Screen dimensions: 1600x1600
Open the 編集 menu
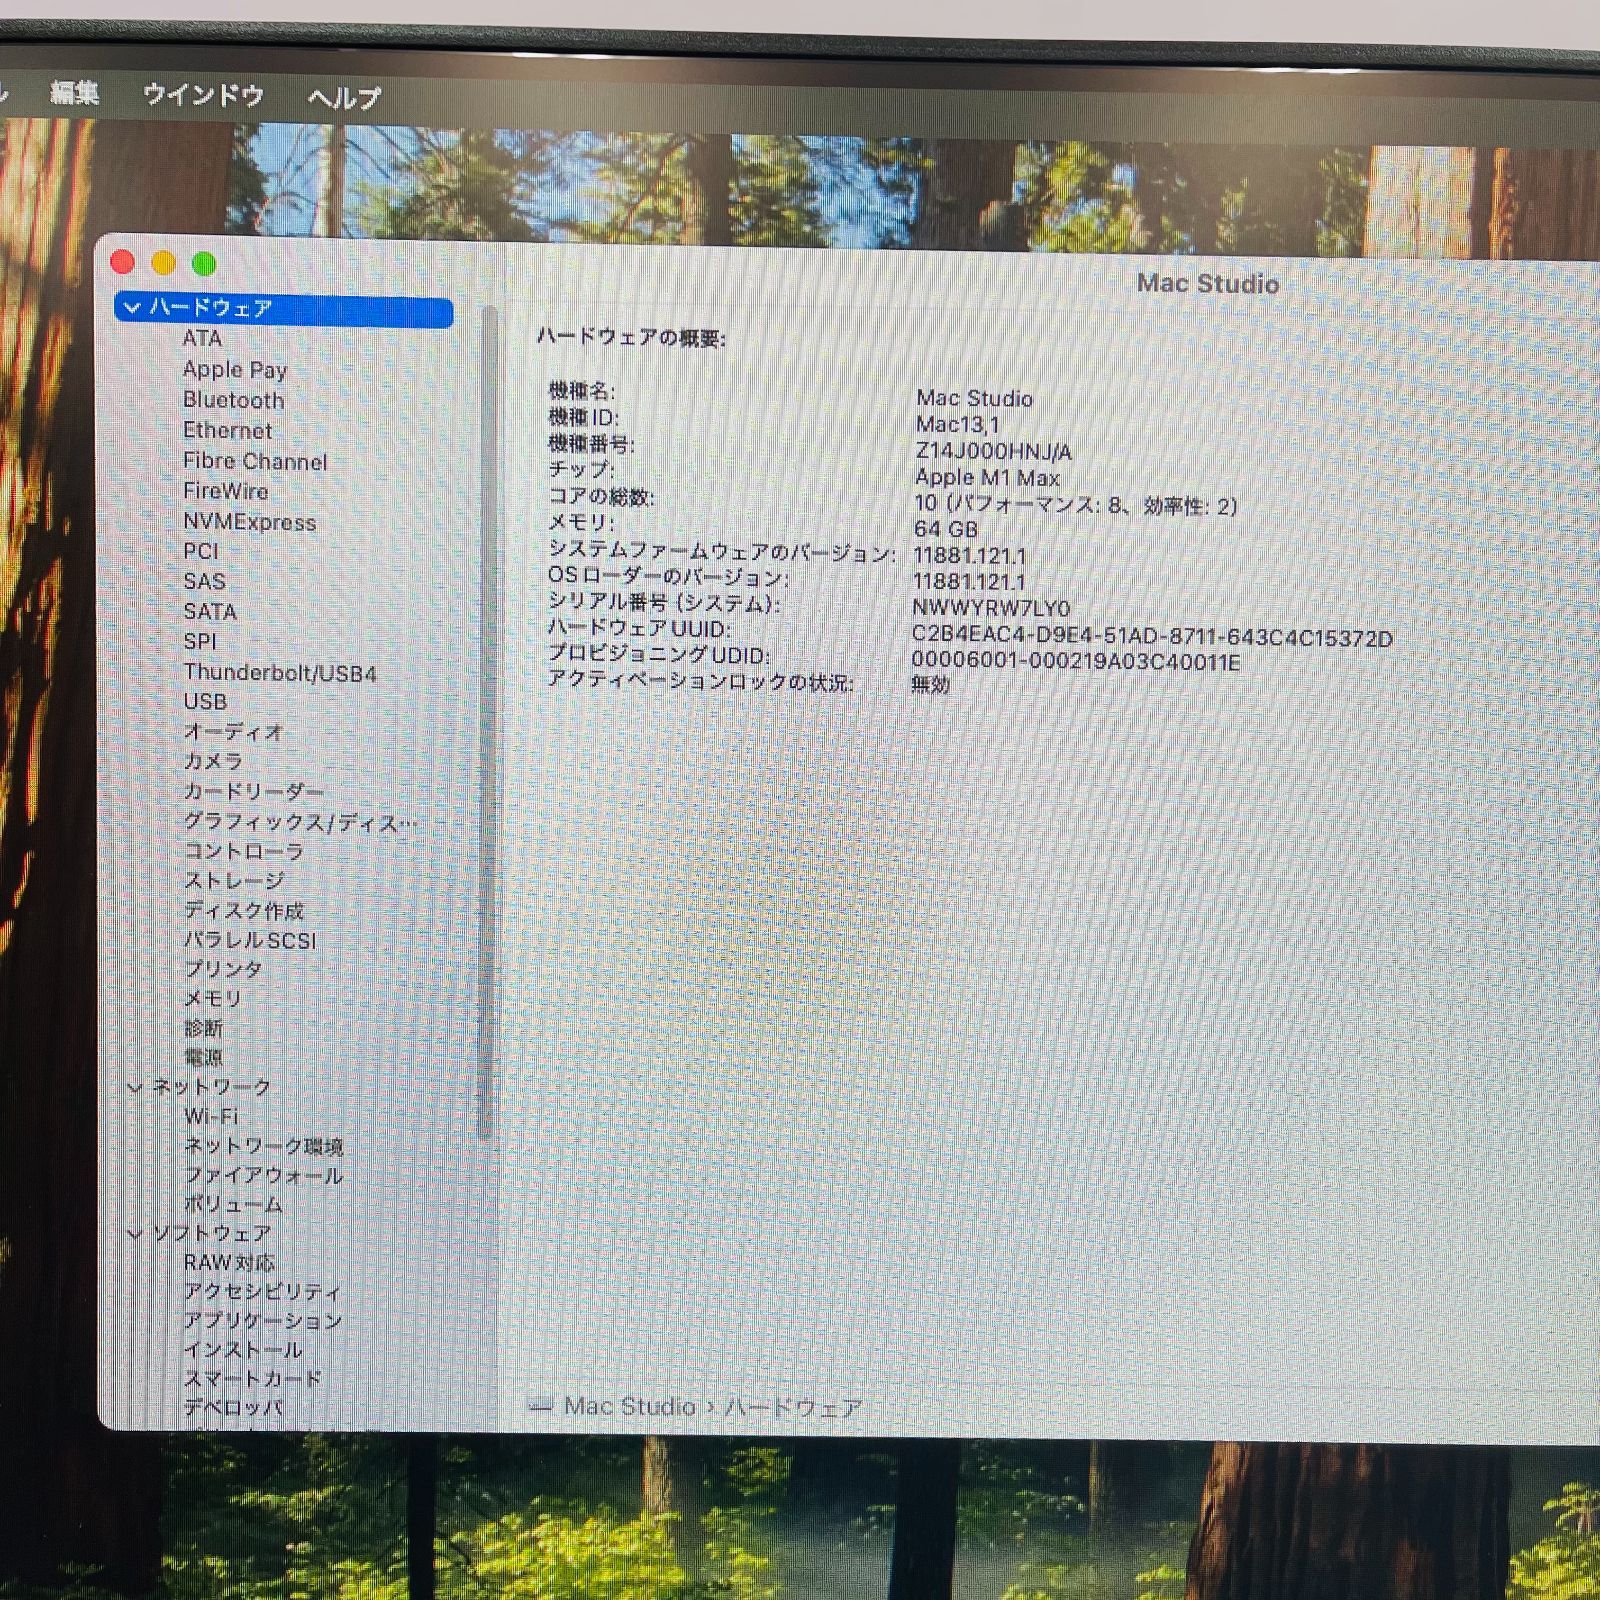[x=75, y=94]
